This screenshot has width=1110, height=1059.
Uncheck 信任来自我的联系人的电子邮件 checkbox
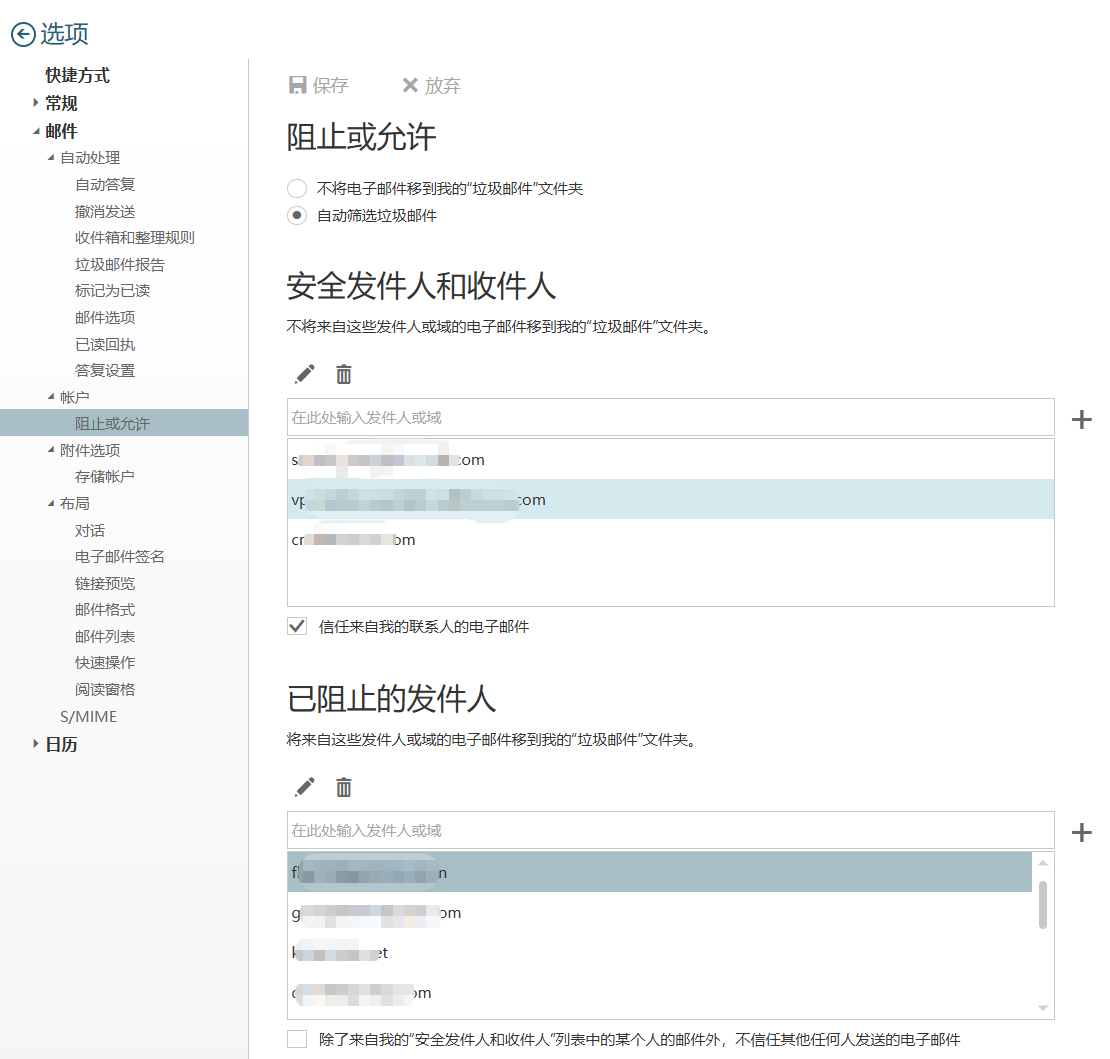tap(297, 627)
